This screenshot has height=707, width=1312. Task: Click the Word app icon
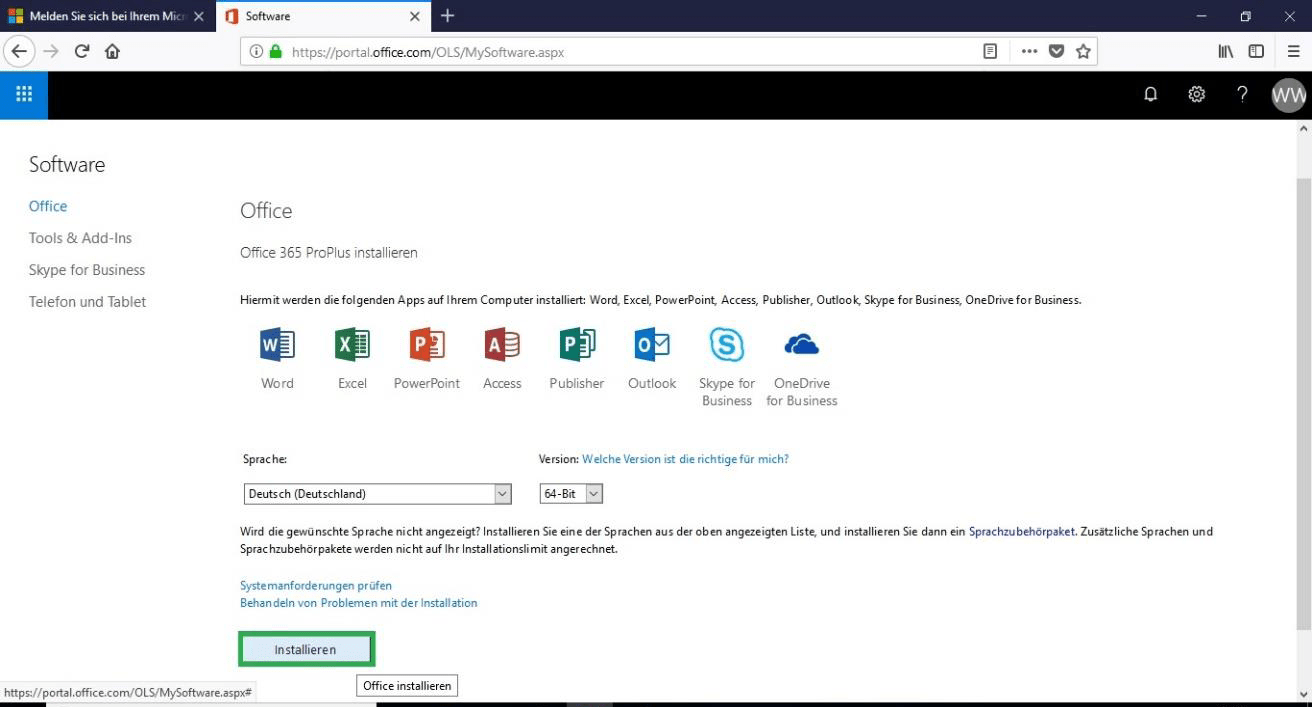click(x=277, y=345)
